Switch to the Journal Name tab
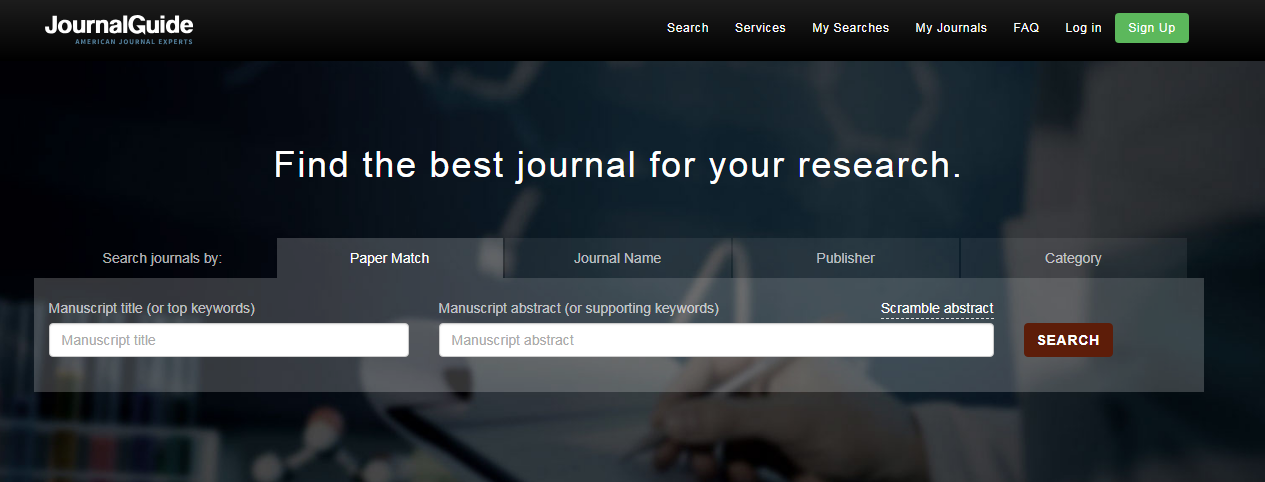The height and width of the screenshot is (482, 1265). (617, 258)
